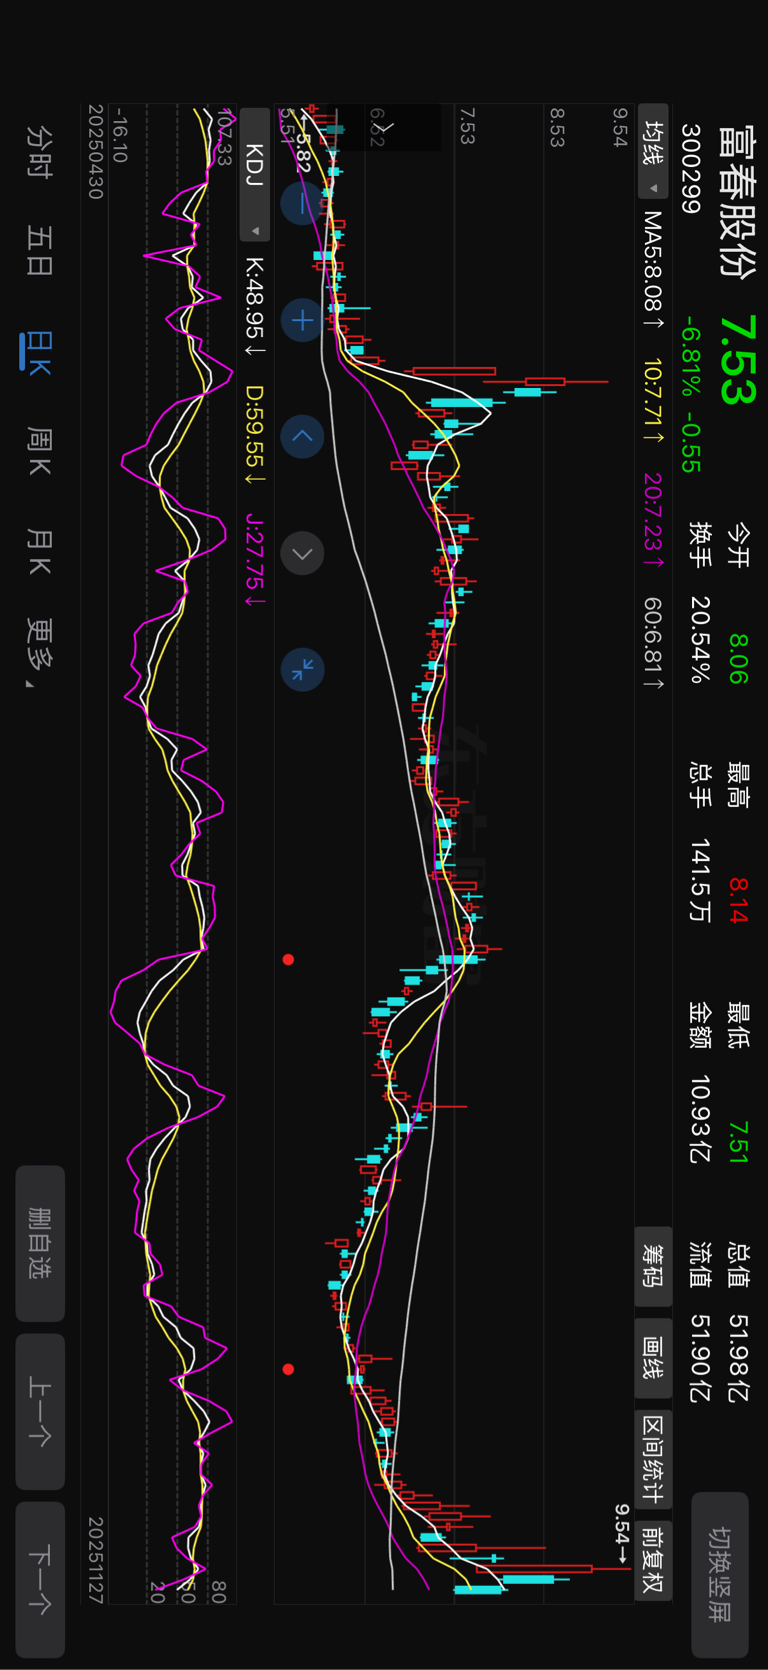Tap the grey chevron pan arrow
The width and height of the screenshot is (768, 1670).
302,554
